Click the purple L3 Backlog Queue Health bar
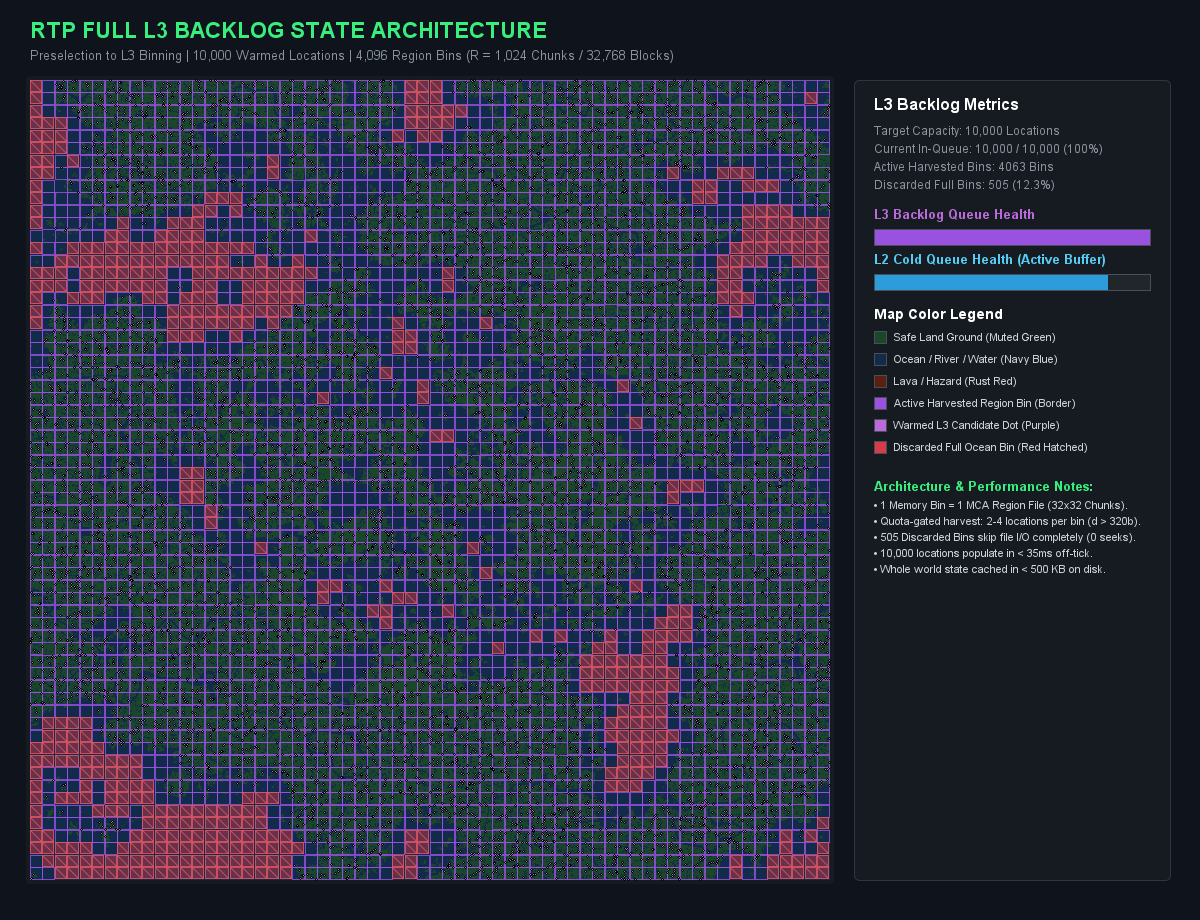Screen dimensions: 1200x920 [x=1012, y=237]
